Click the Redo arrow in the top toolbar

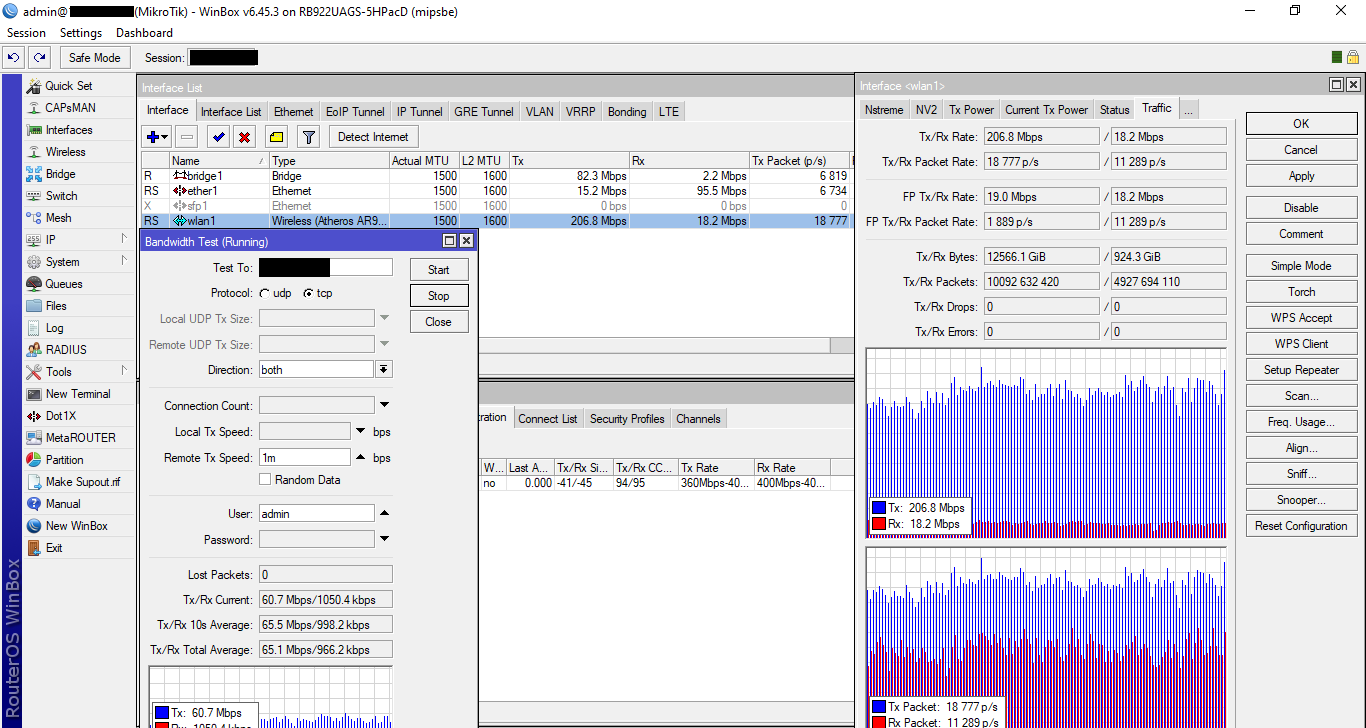tap(38, 58)
